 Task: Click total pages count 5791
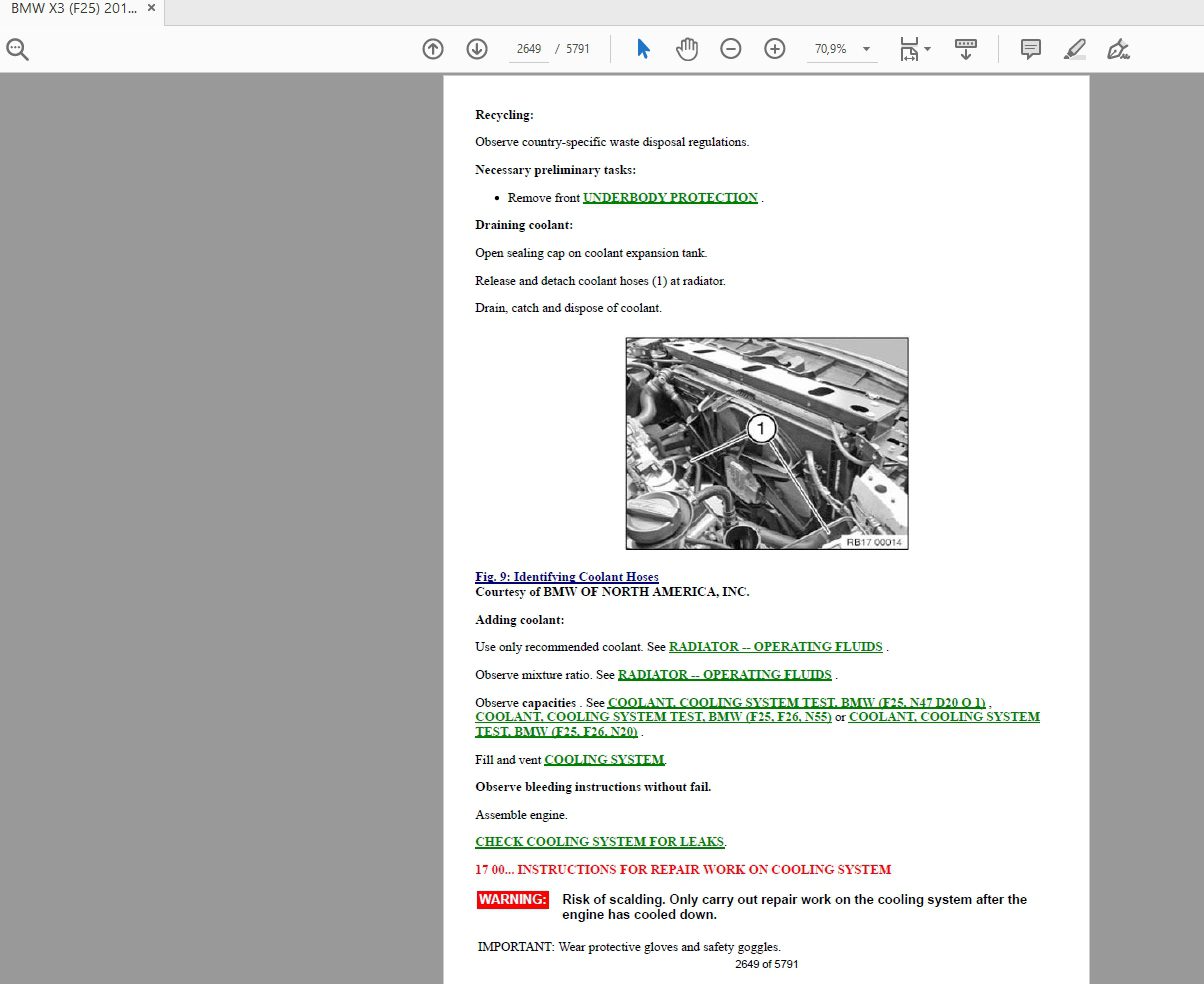coord(578,49)
